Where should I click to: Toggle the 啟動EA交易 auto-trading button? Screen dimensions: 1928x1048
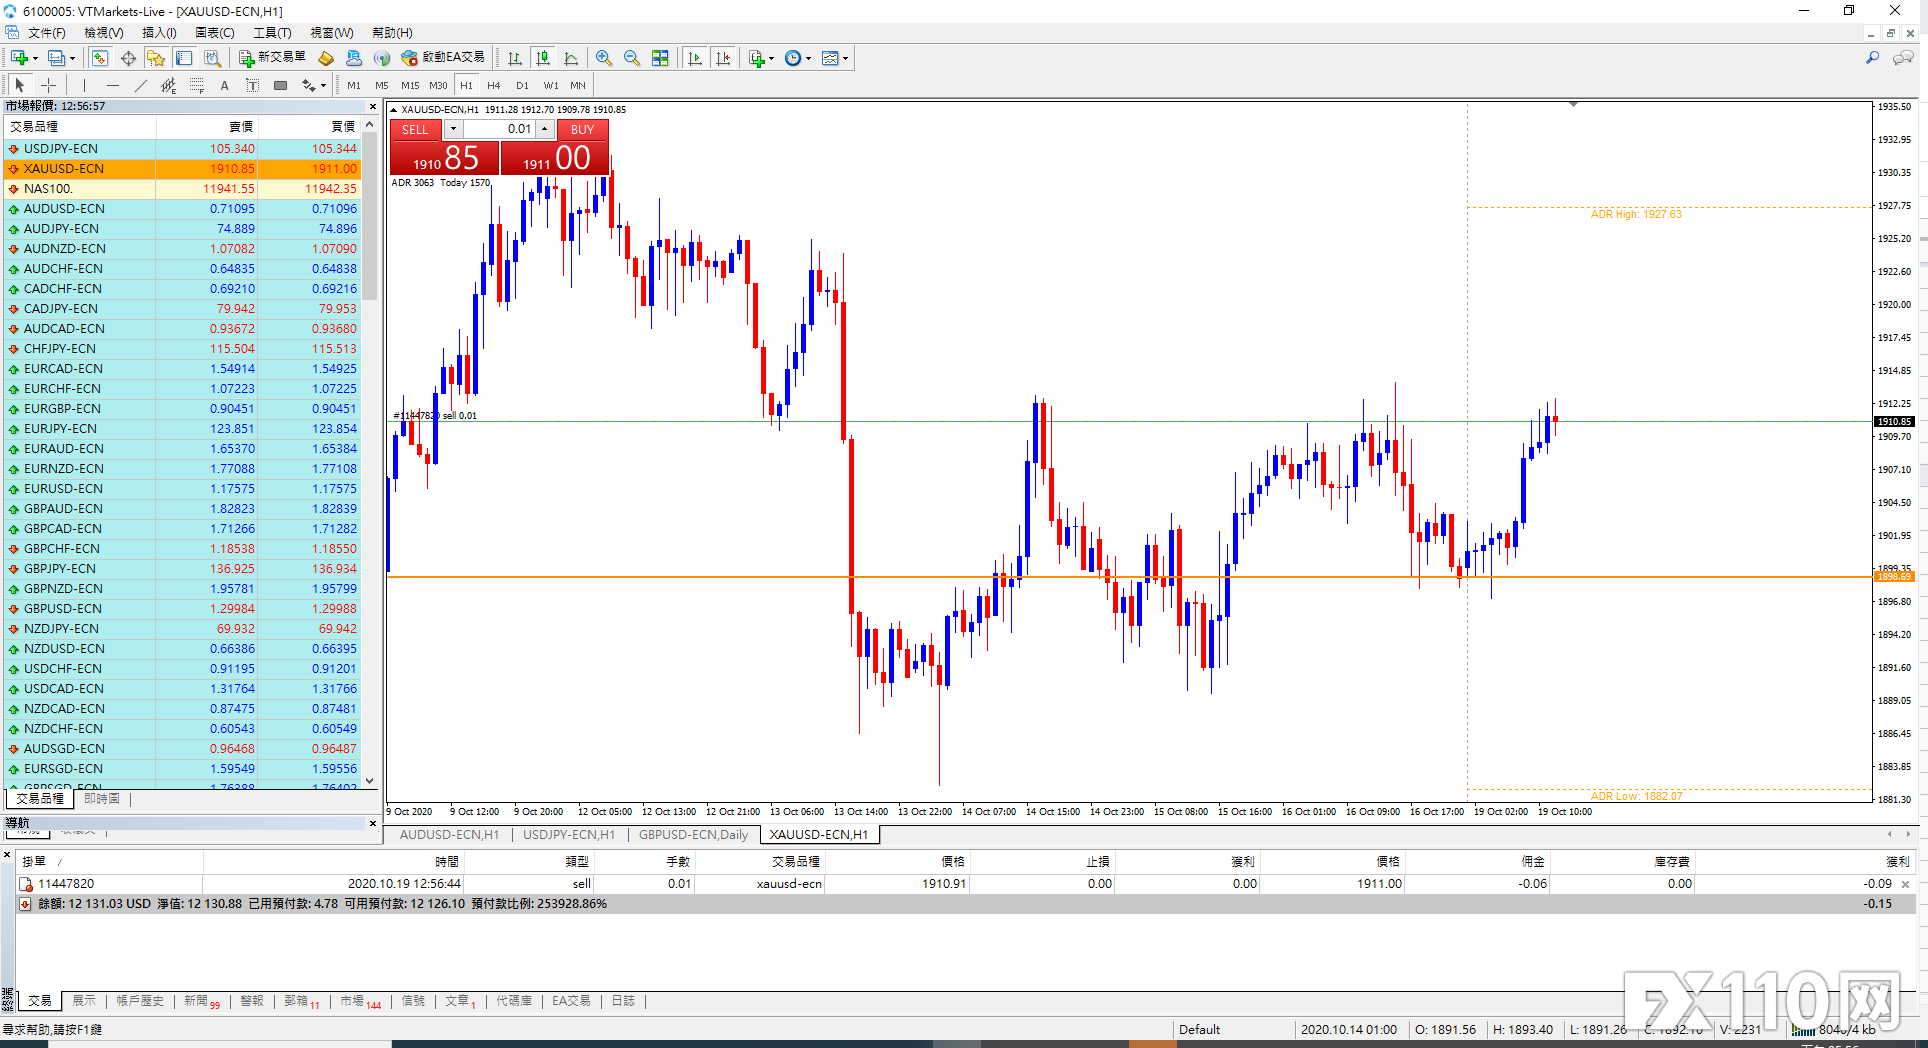[x=443, y=58]
